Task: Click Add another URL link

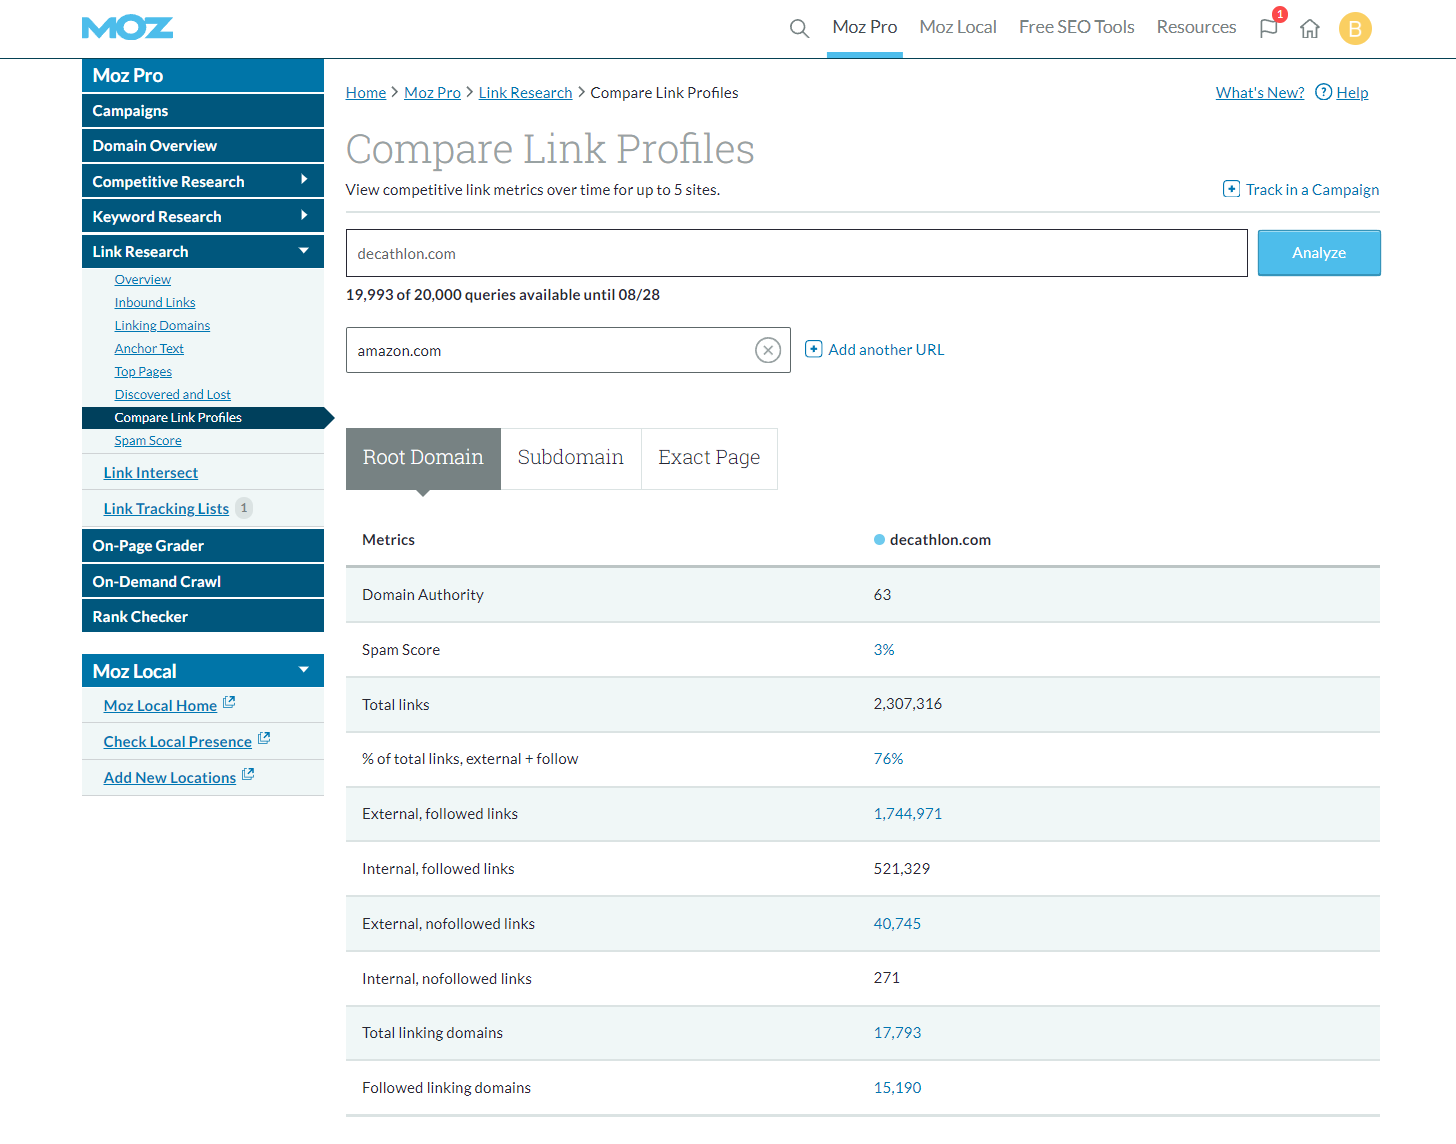Action: [x=886, y=350]
